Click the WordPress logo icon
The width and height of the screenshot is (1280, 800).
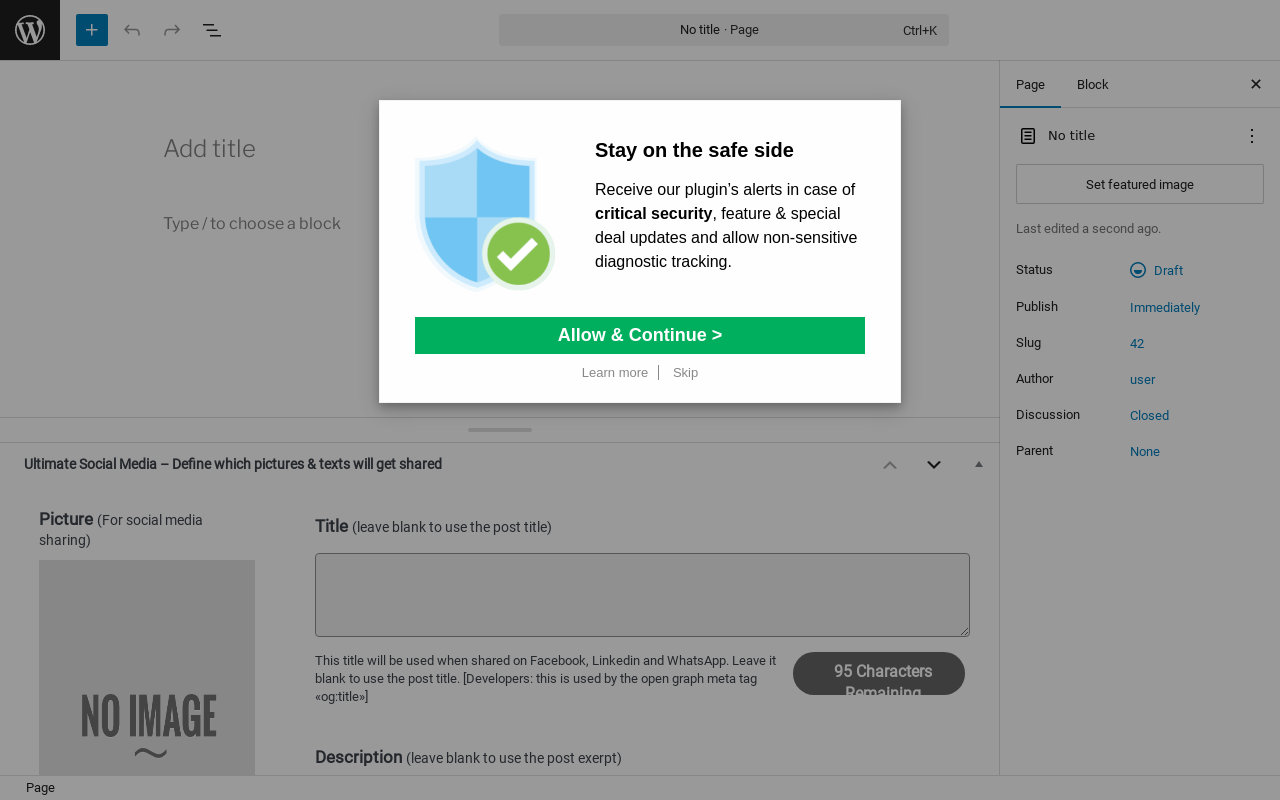tap(30, 30)
